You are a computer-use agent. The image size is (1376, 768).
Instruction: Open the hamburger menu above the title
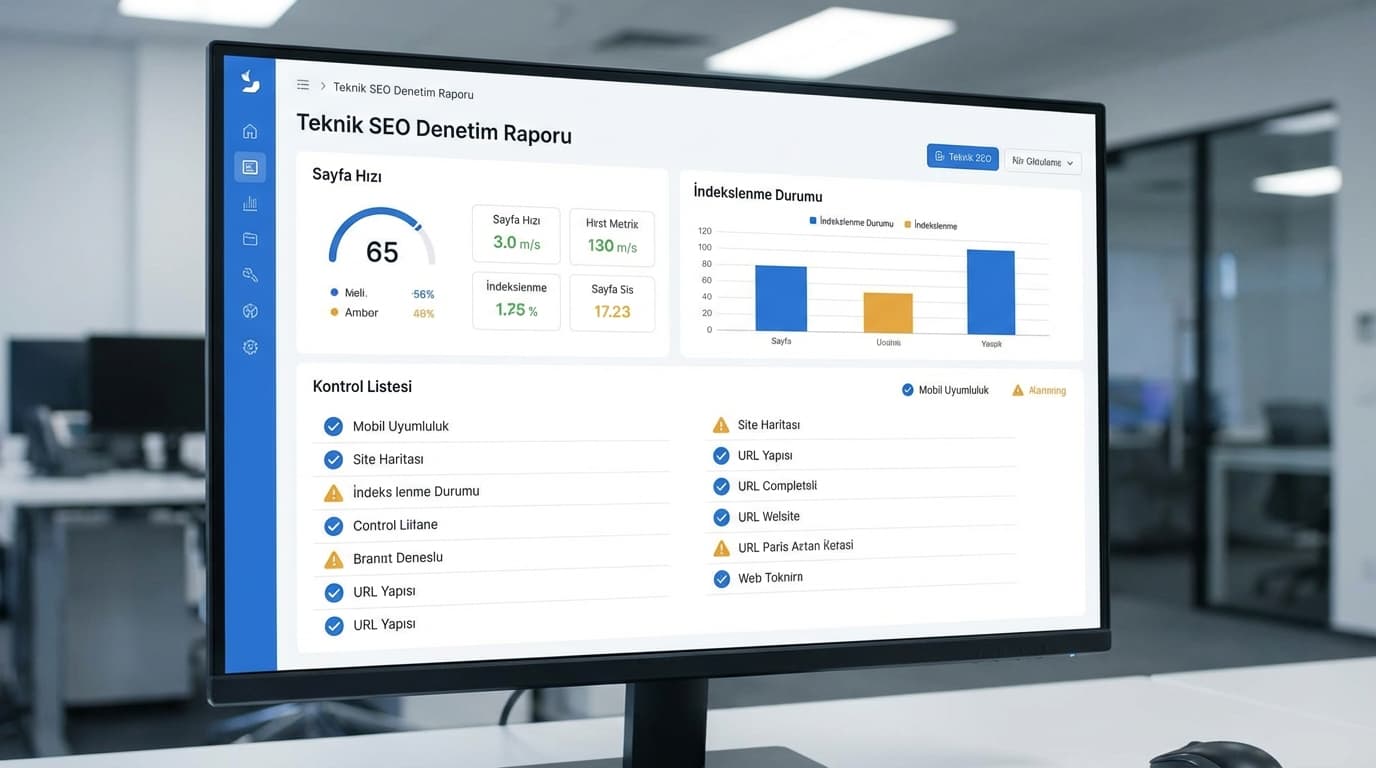303,84
